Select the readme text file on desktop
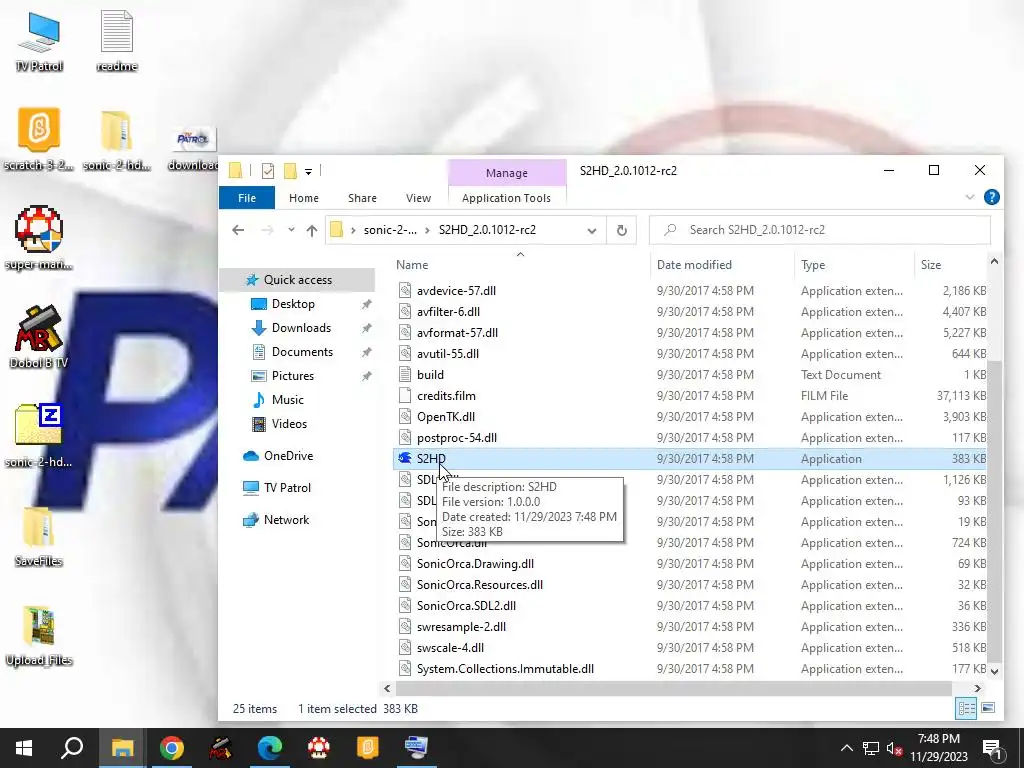This screenshot has height=768, width=1024. pos(116,40)
